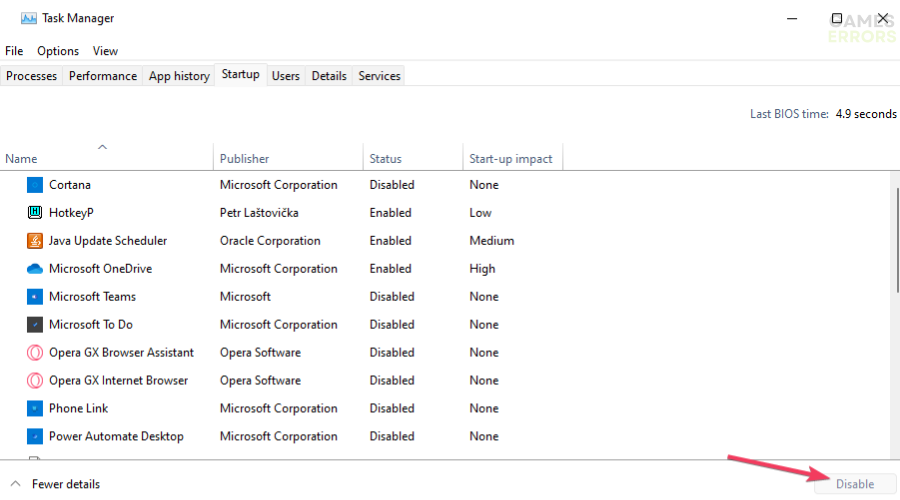Switch to the Services tab
This screenshot has width=900, height=500.
click(x=379, y=76)
